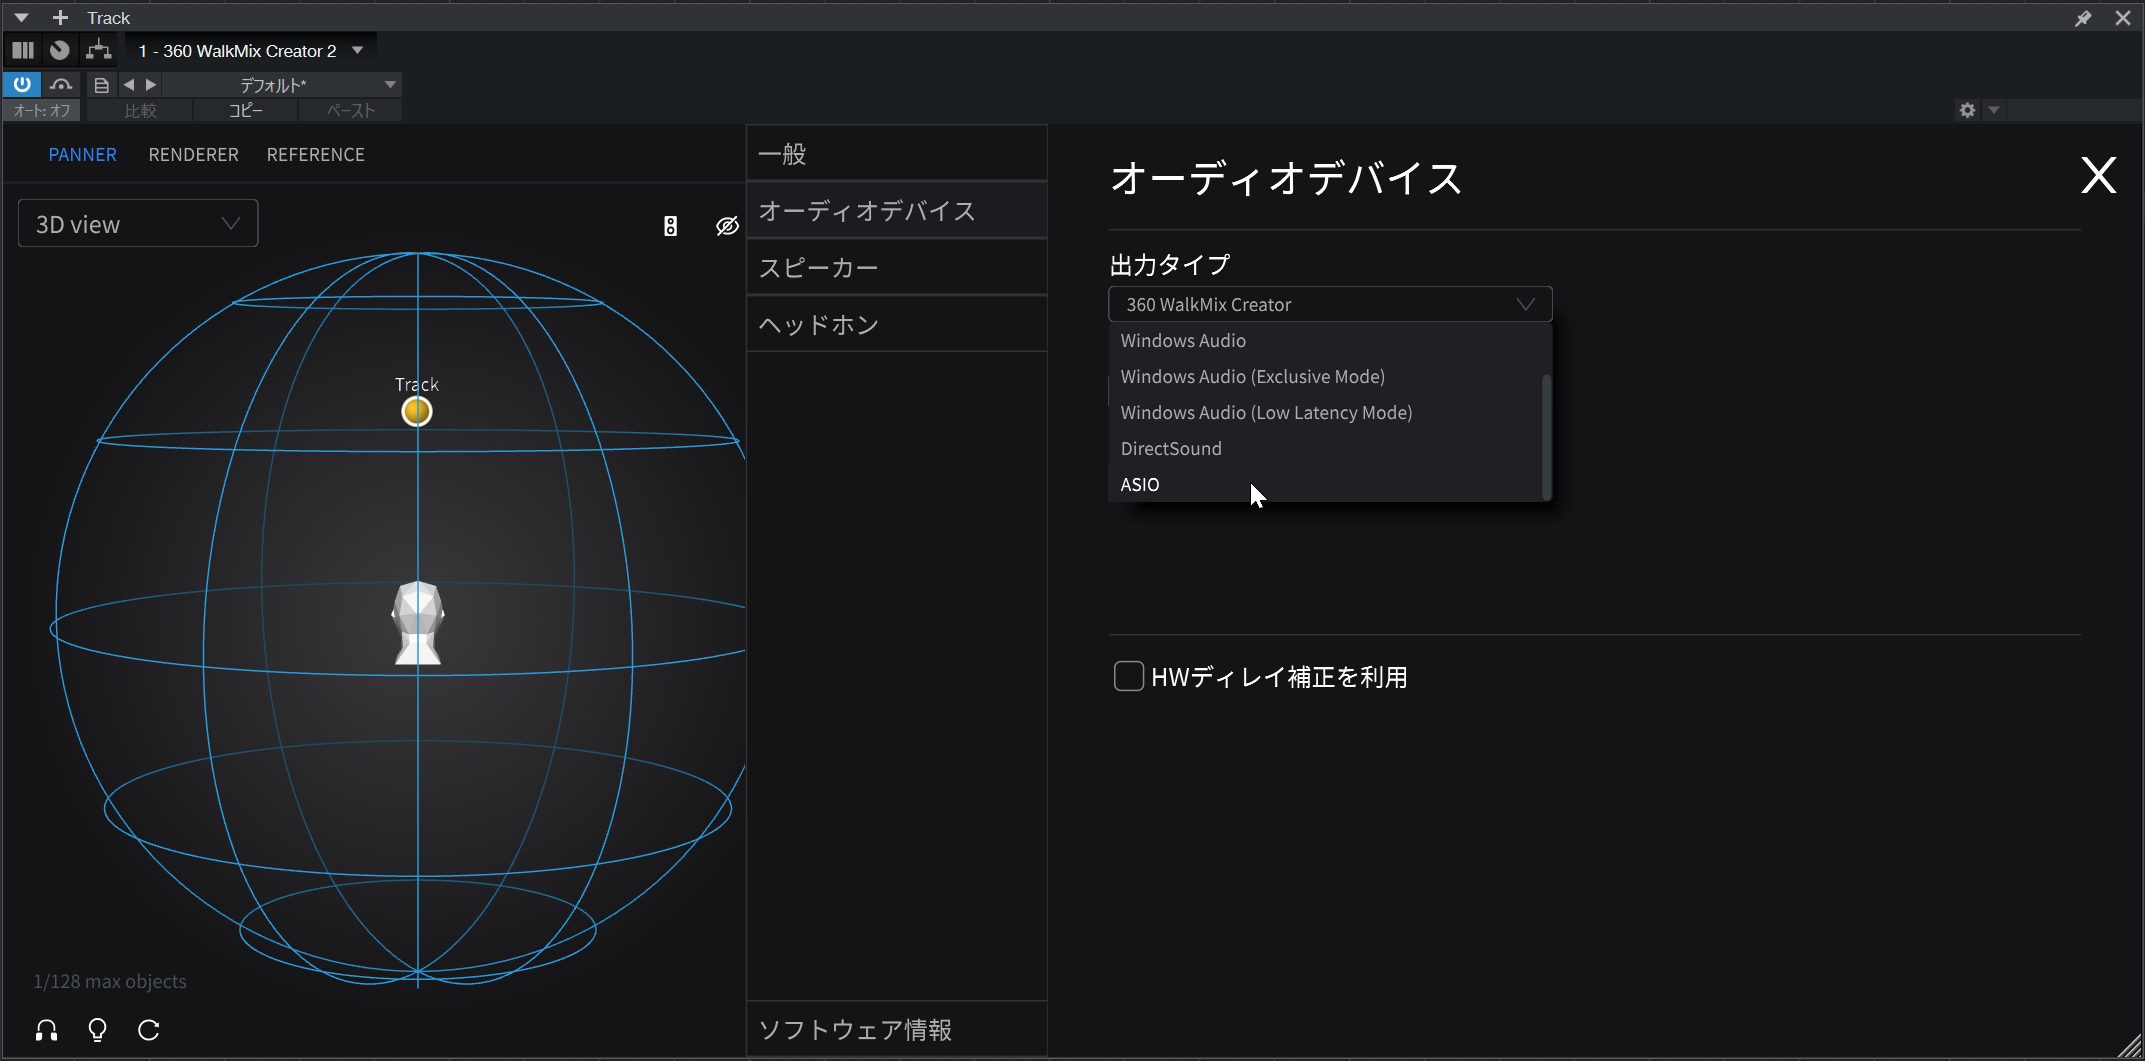
Task: Open the 360 WalkMix Creator 2 plugin selector
Action: pyautogui.click(x=250, y=51)
